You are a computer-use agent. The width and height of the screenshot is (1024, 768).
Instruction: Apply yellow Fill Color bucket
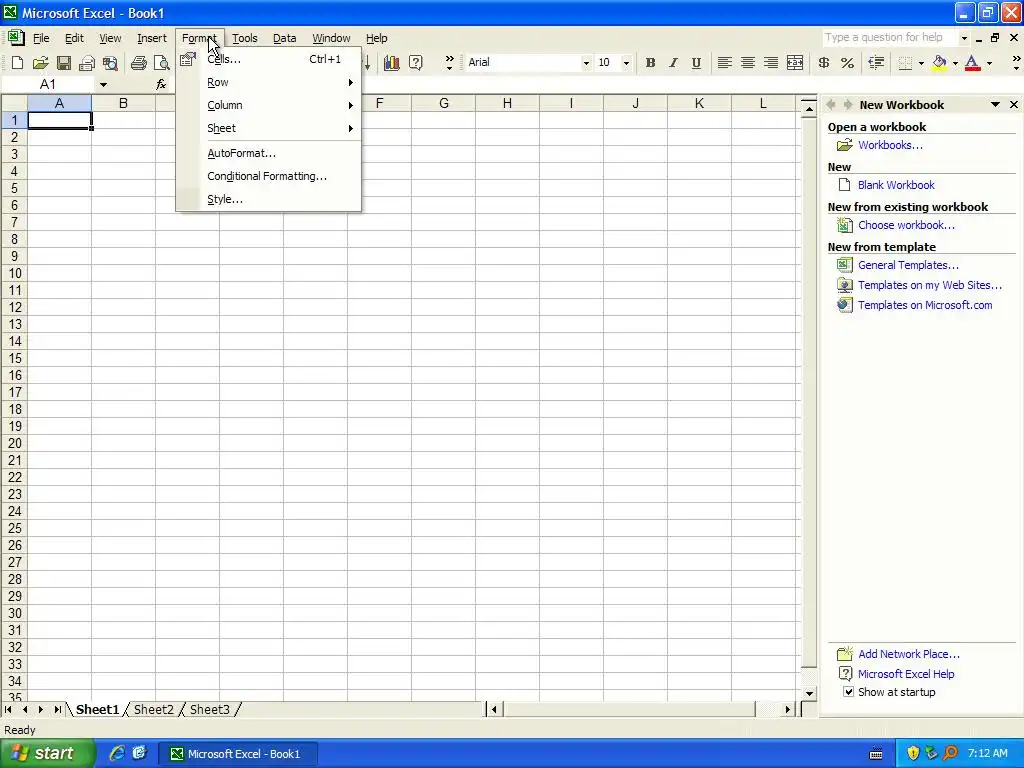click(x=940, y=63)
